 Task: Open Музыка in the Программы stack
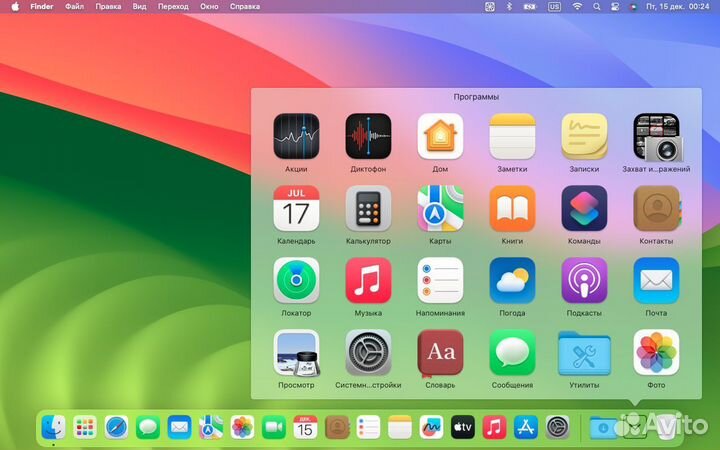coord(368,281)
